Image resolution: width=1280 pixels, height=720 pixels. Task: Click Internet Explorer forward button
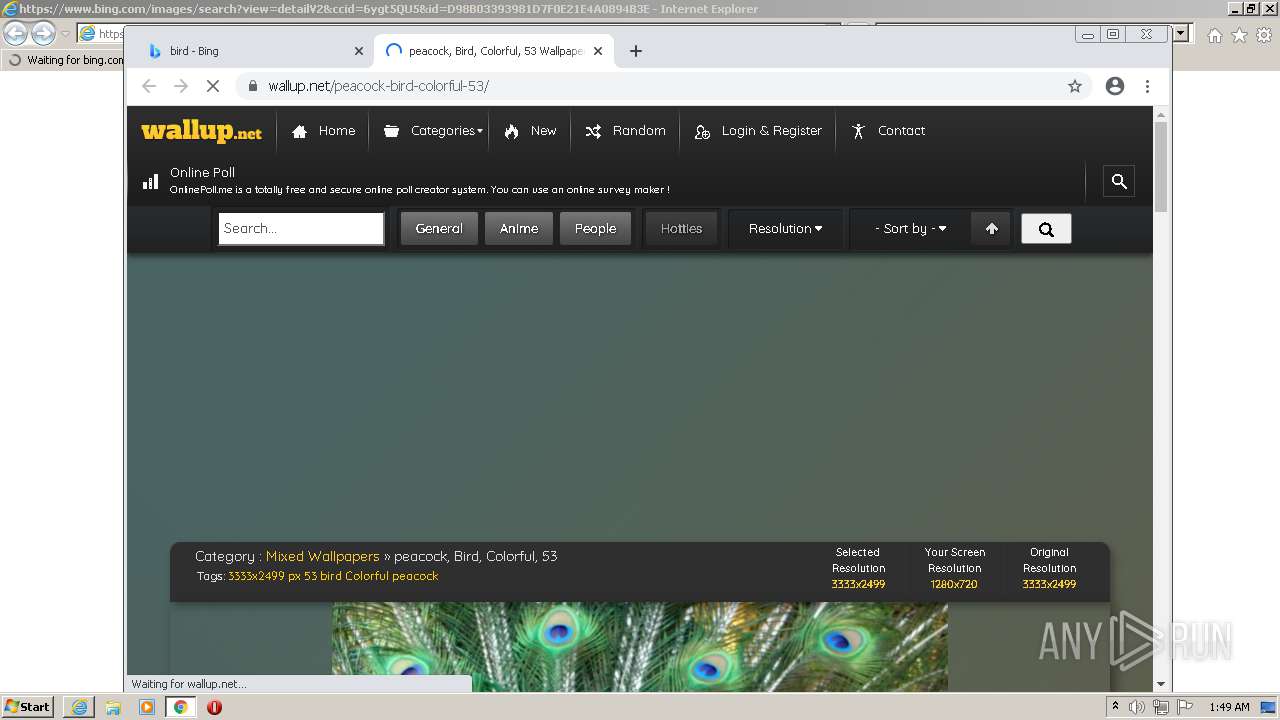[43, 33]
